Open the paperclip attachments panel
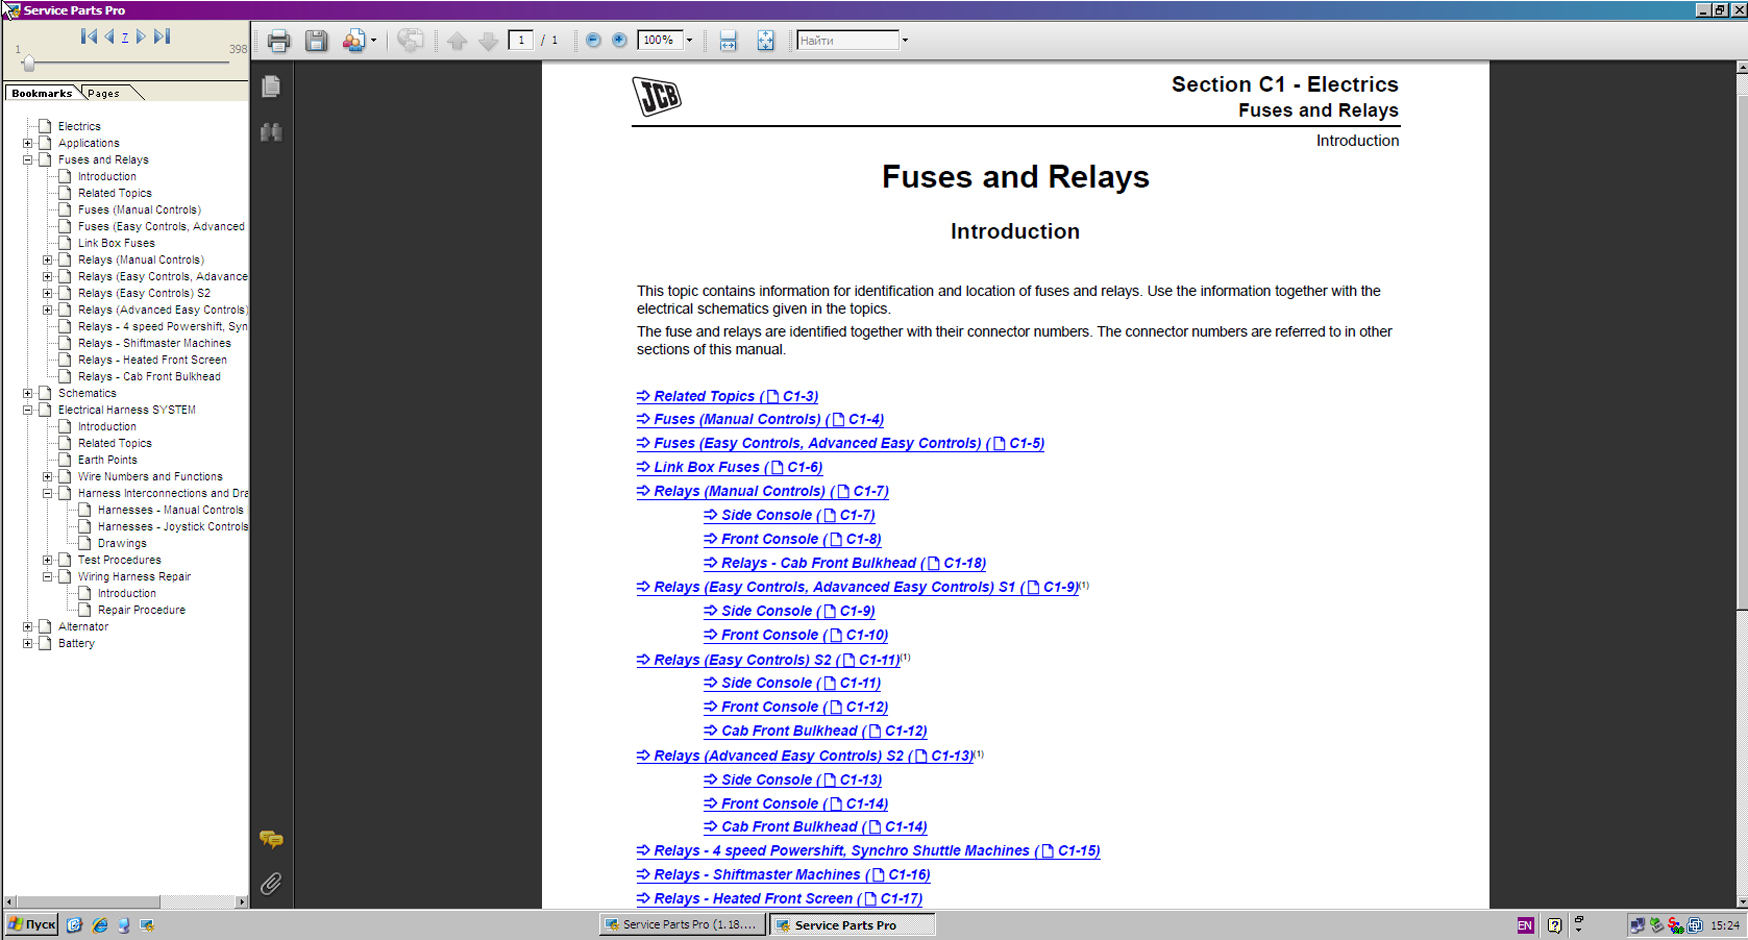This screenshot has width=1748, height=940. click(271, 884)
